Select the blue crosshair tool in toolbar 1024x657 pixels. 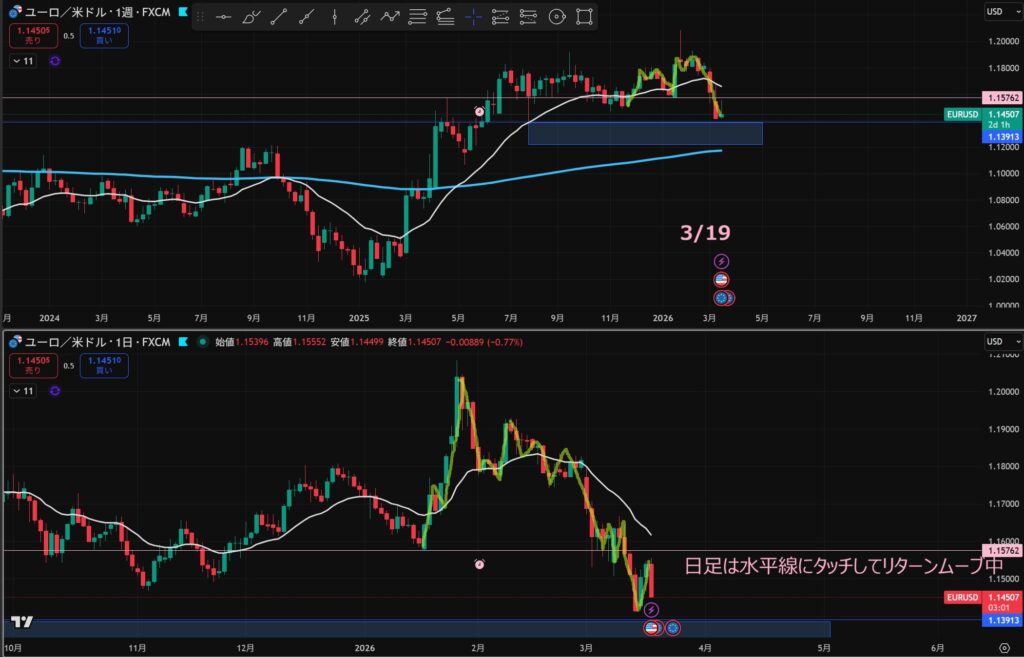pos(472,17)
